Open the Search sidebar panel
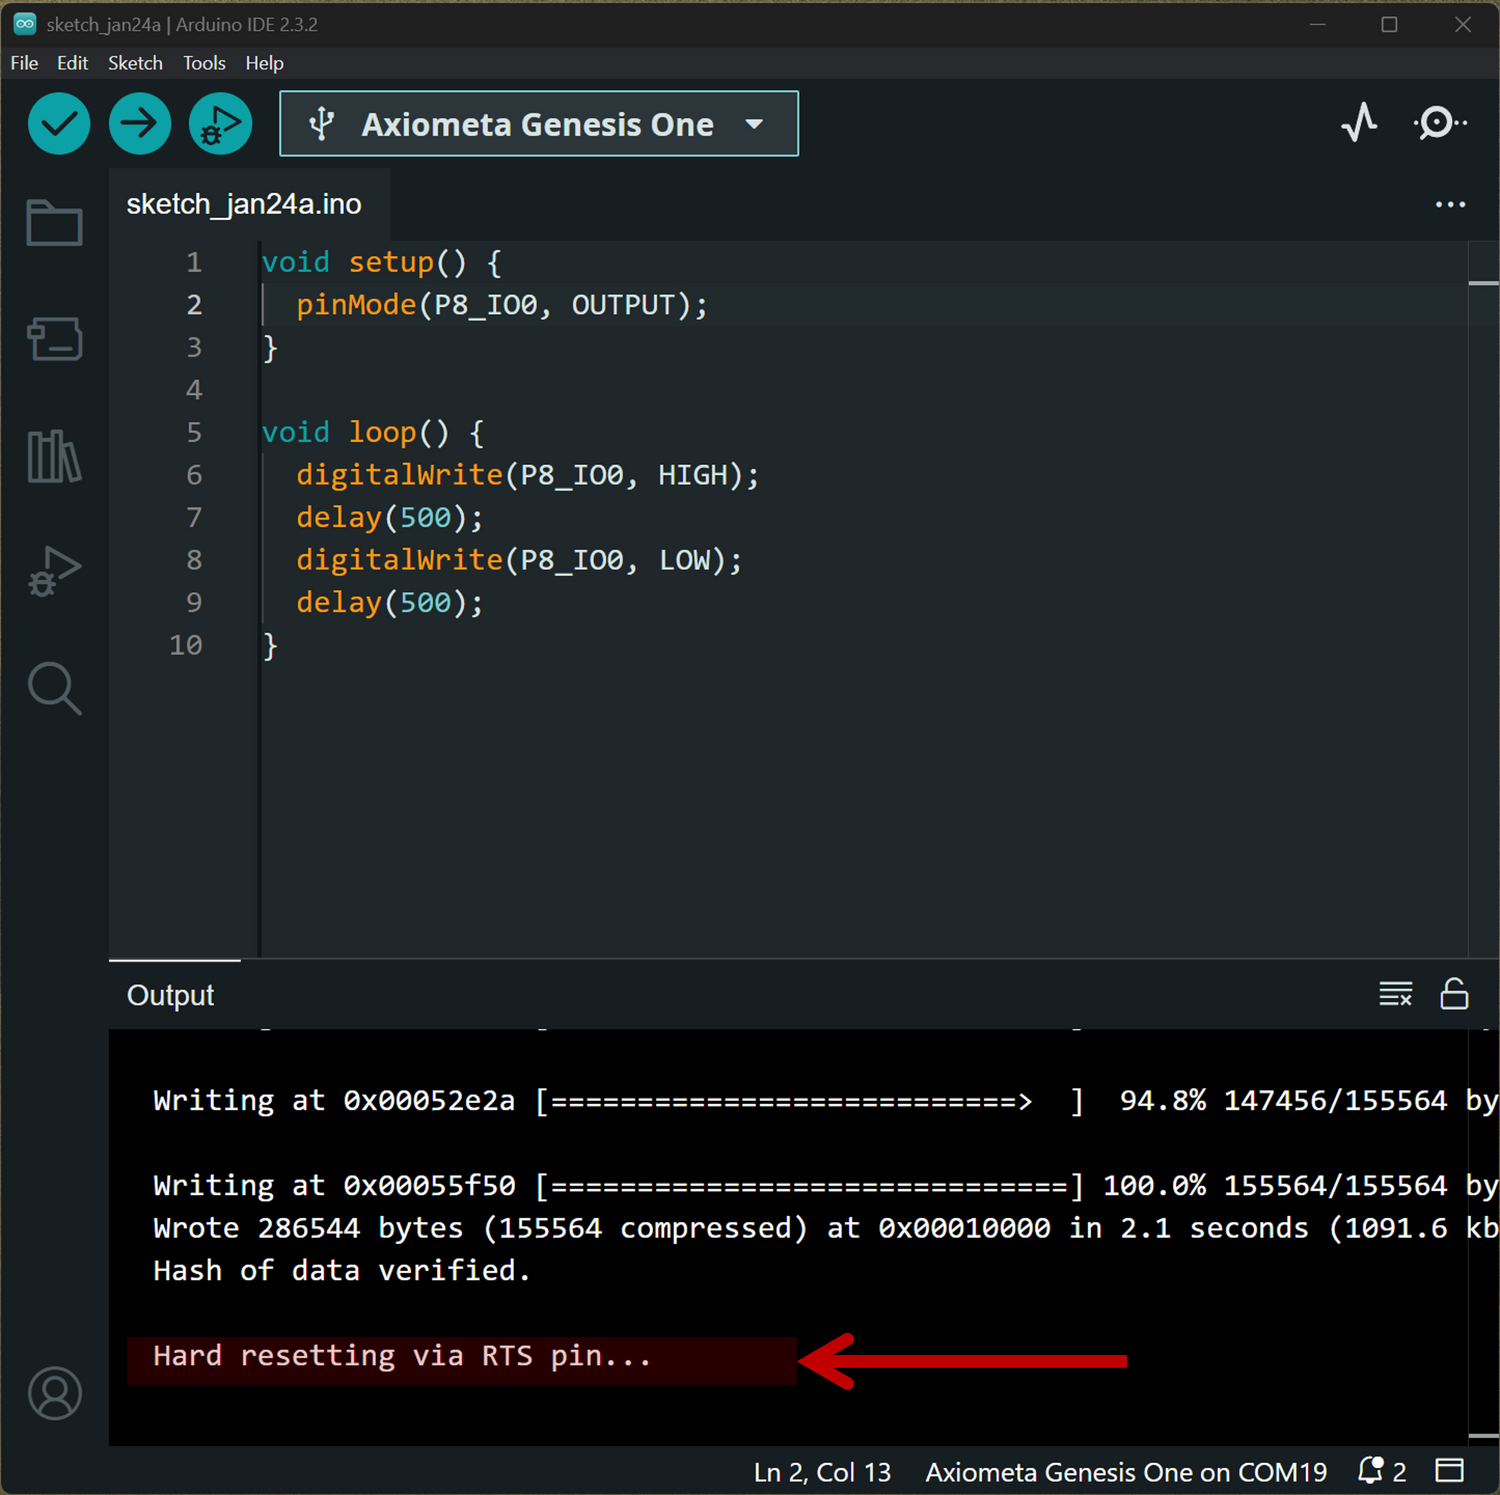Image resolution: width=1500 pixels, height=1495 pixels. point(54,689)
